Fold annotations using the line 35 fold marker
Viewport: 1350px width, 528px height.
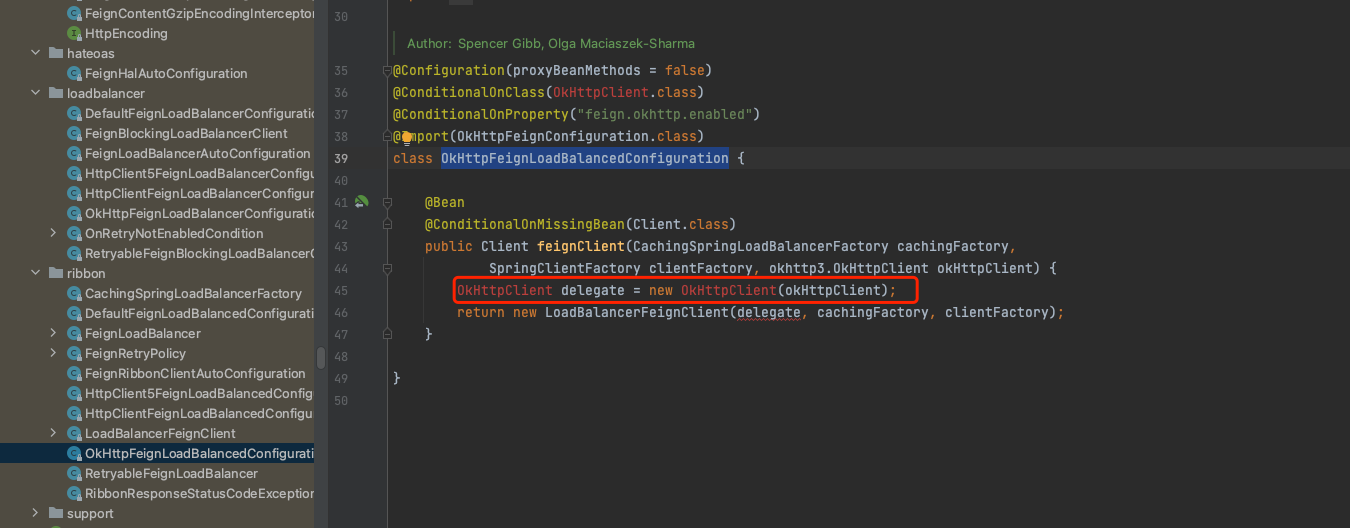pyautogui.click(x=386, y=70)
